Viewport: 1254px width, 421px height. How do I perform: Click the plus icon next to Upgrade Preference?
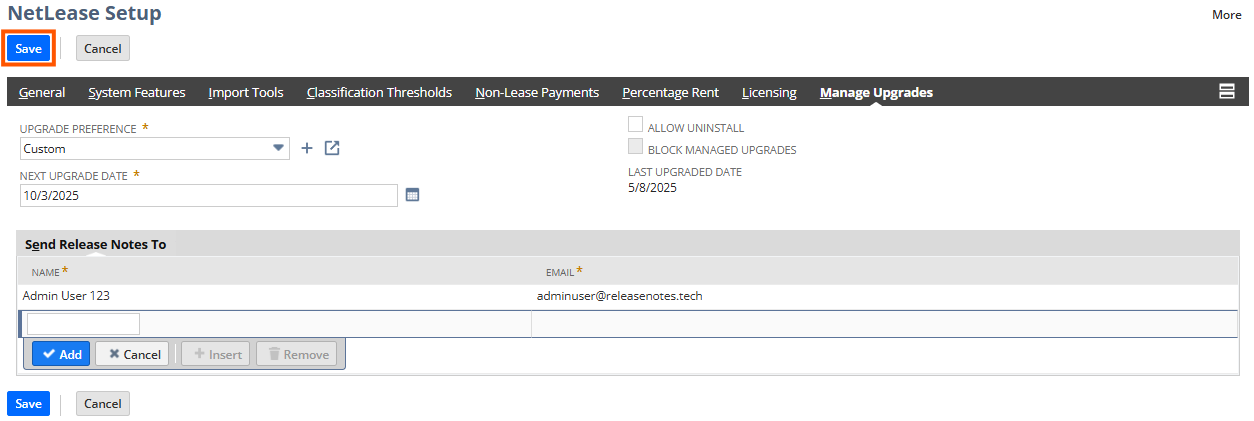[x=307, y=148]
